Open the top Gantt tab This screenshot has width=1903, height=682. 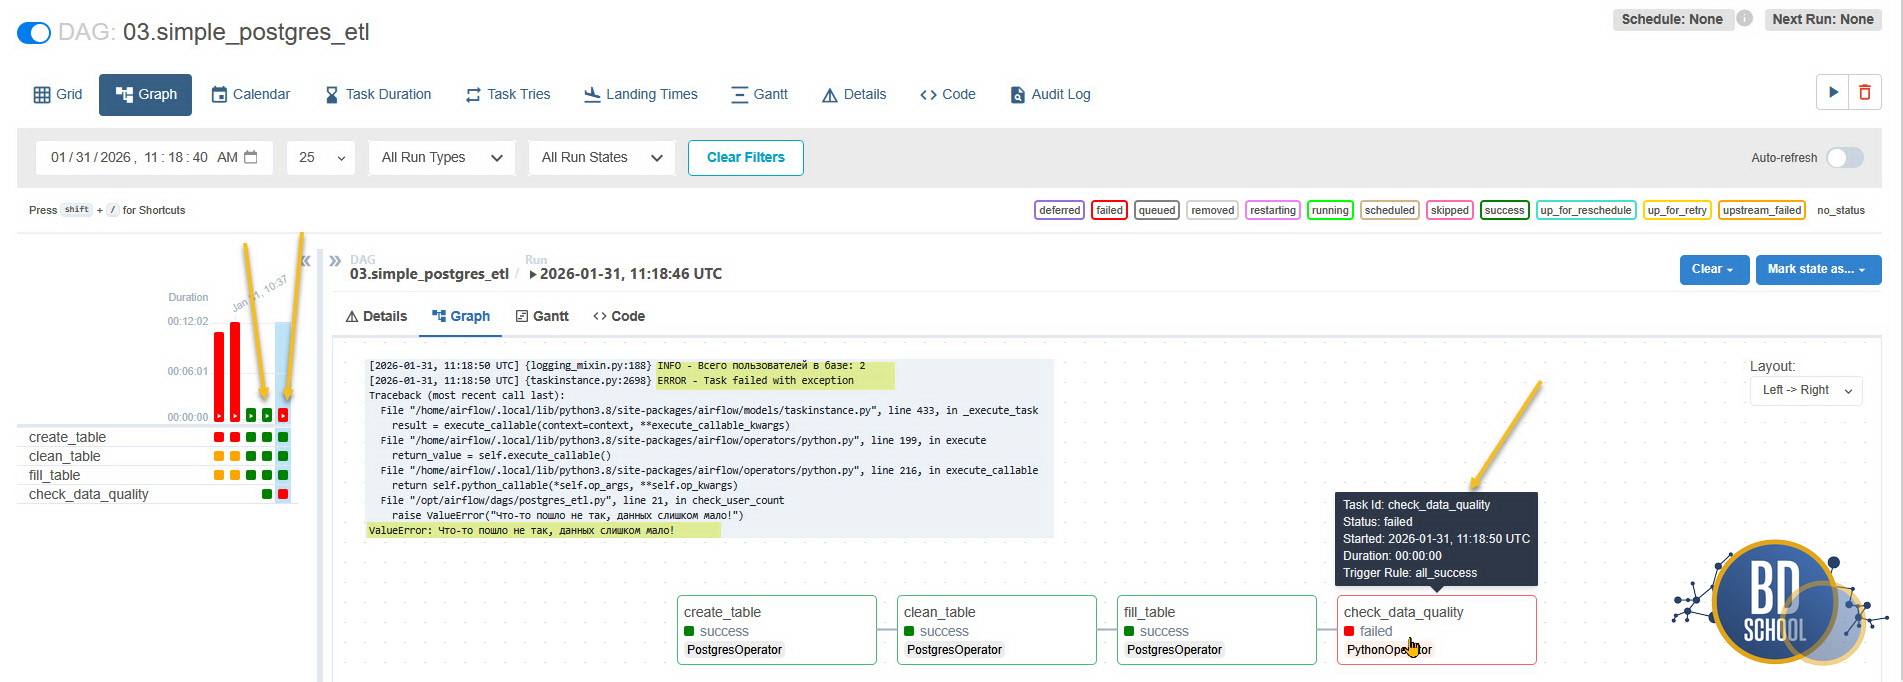click(760, 94)
